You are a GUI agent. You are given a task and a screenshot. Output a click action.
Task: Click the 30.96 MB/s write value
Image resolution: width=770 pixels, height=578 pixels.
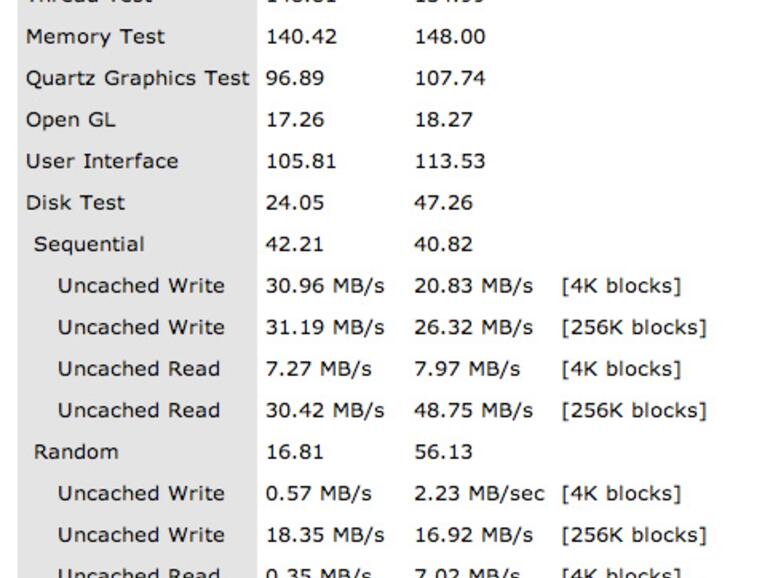pyautogui.click(x=325, y=286)
